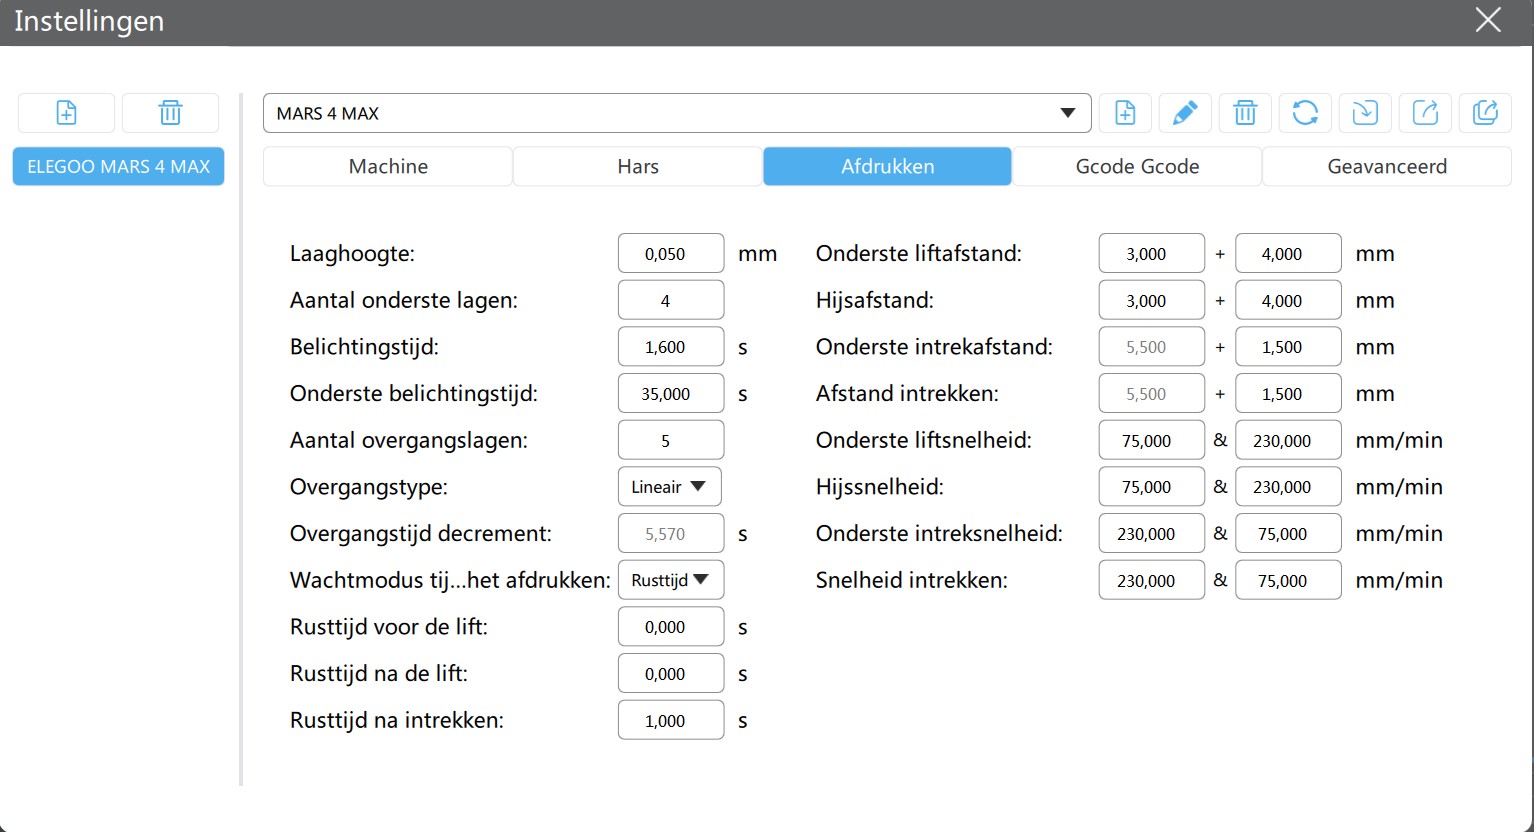Export all profiles with stacked-squares arrow
Image resolution: width=1534 pixels, height=832 pixels.
tap(1485, 113)
